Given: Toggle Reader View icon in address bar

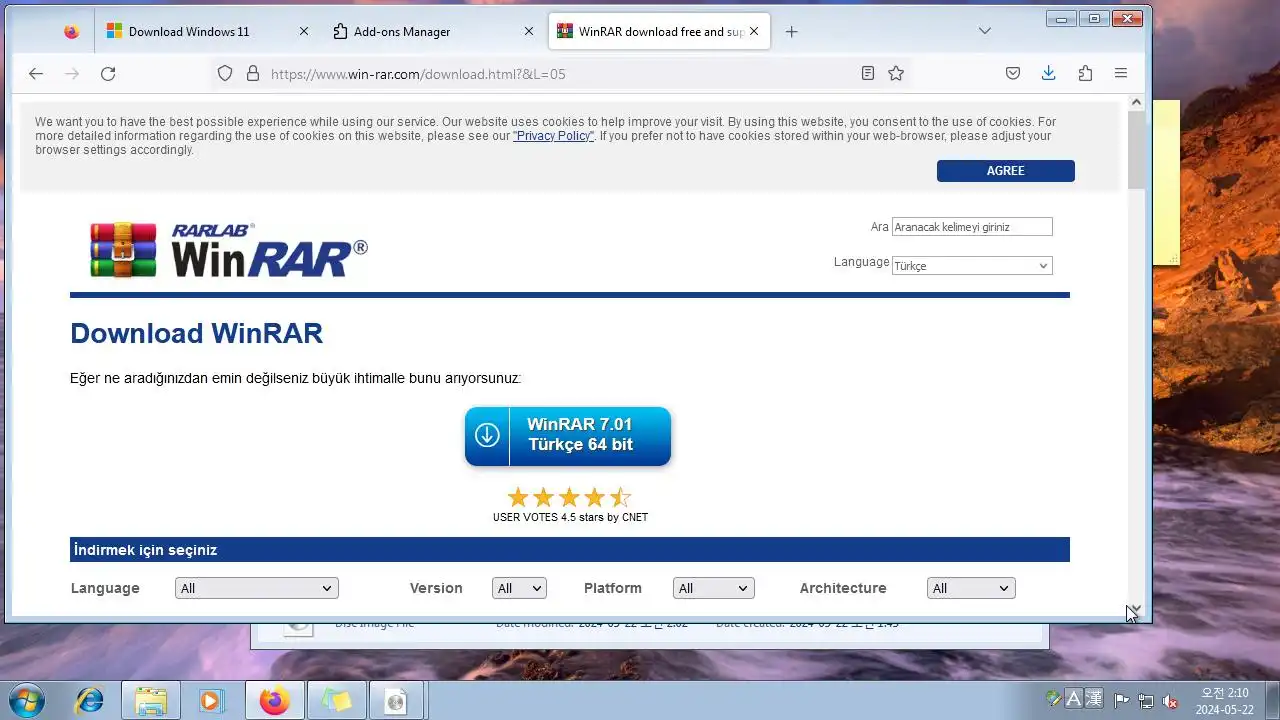Looking at the screenshot, I should [x=868, y=74].
